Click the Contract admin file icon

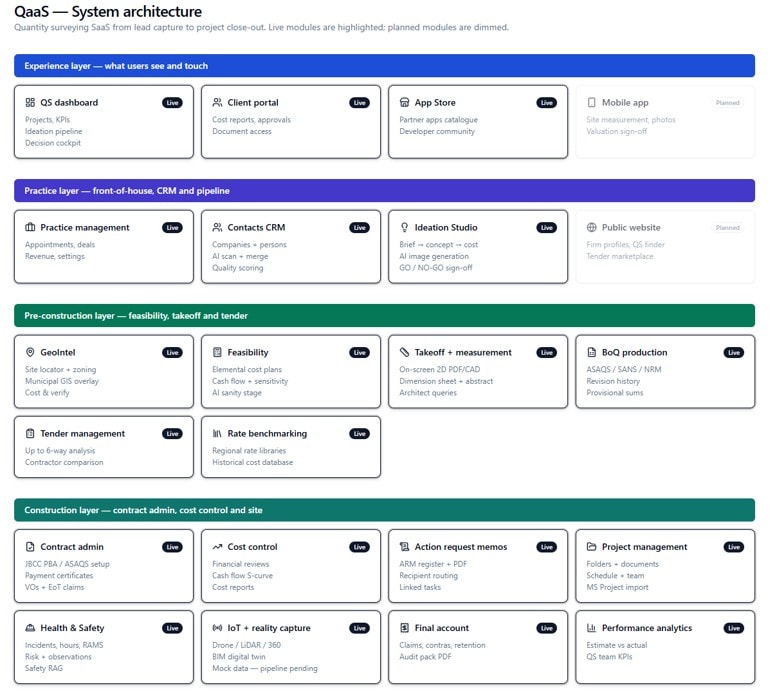pos(30,547)
